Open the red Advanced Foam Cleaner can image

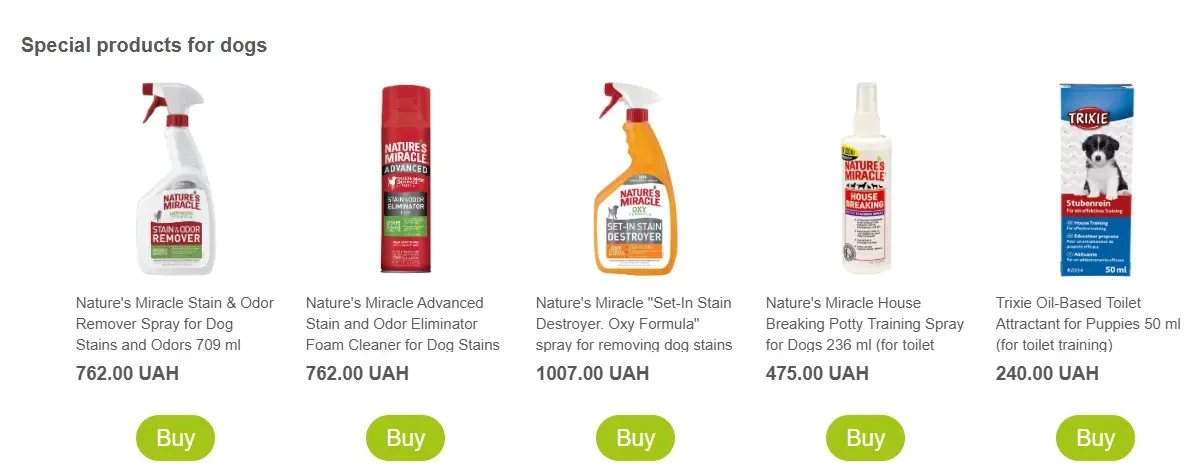[x=405, y=180]
